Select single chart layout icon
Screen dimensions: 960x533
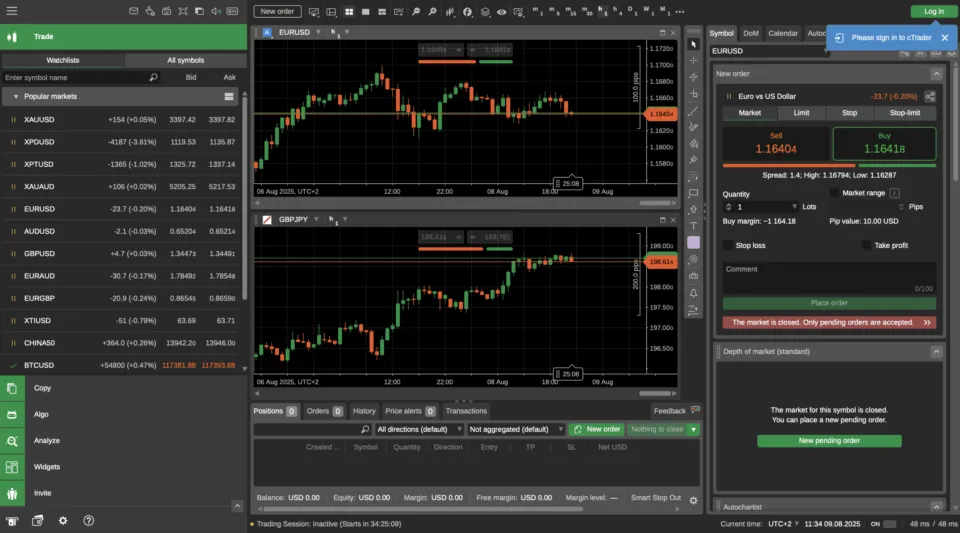[x=366, y=12]
